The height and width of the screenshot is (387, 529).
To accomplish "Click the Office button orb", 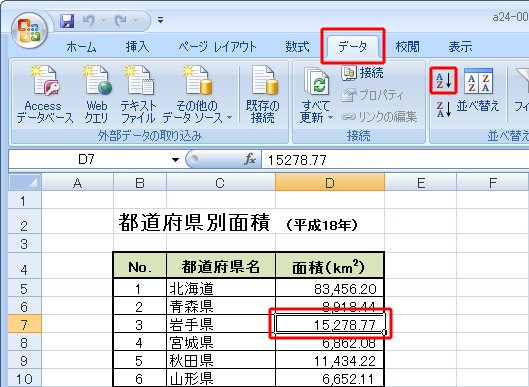I will (29, 30).
